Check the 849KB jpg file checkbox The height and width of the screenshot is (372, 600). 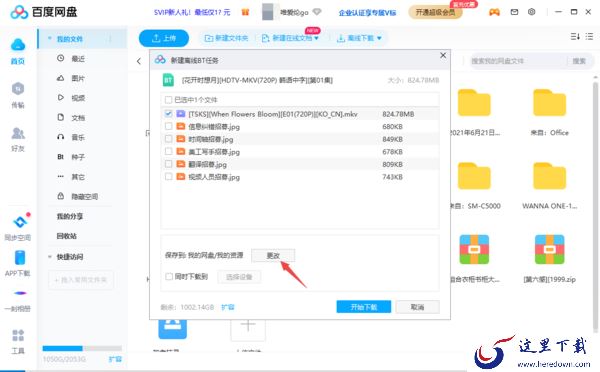pos(168,139)
